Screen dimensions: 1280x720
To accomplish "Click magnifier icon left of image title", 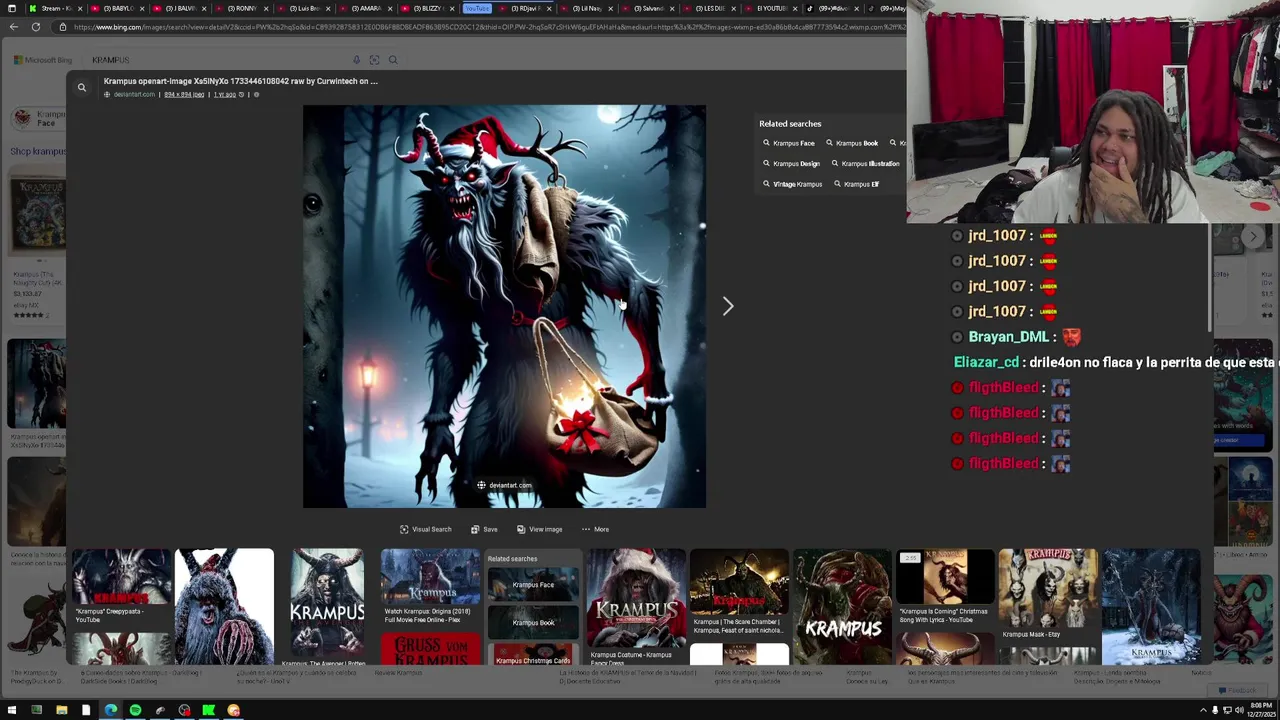I will [x=82, y=87].
